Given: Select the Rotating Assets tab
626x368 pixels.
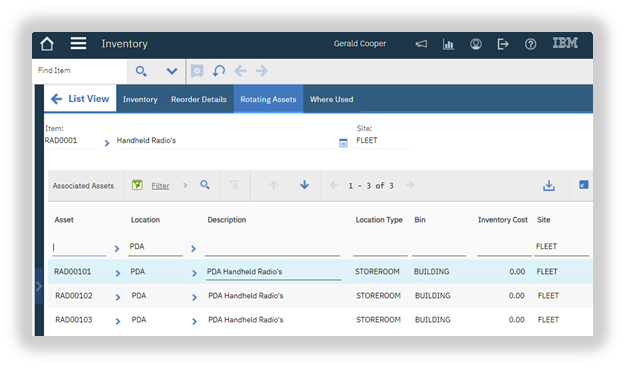Looking at the screenshot, I should coord(268,99).
